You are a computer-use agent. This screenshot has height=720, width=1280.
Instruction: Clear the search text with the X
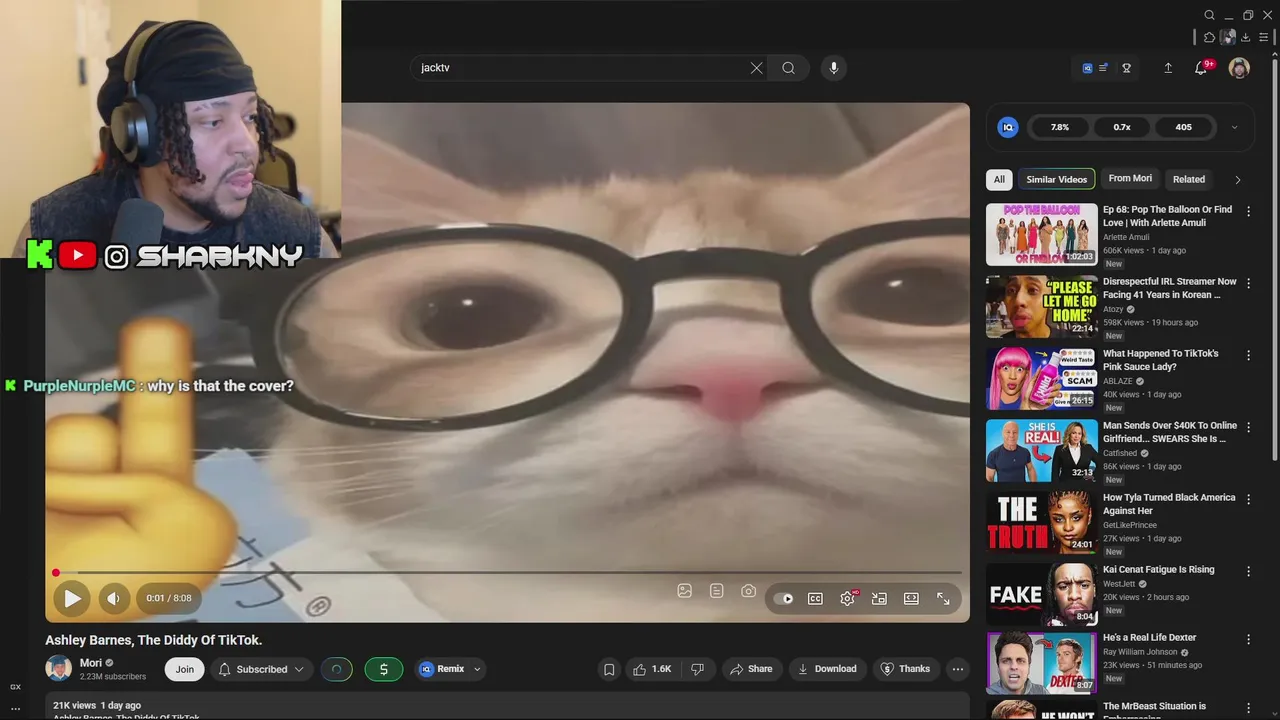tap(756, 68)
